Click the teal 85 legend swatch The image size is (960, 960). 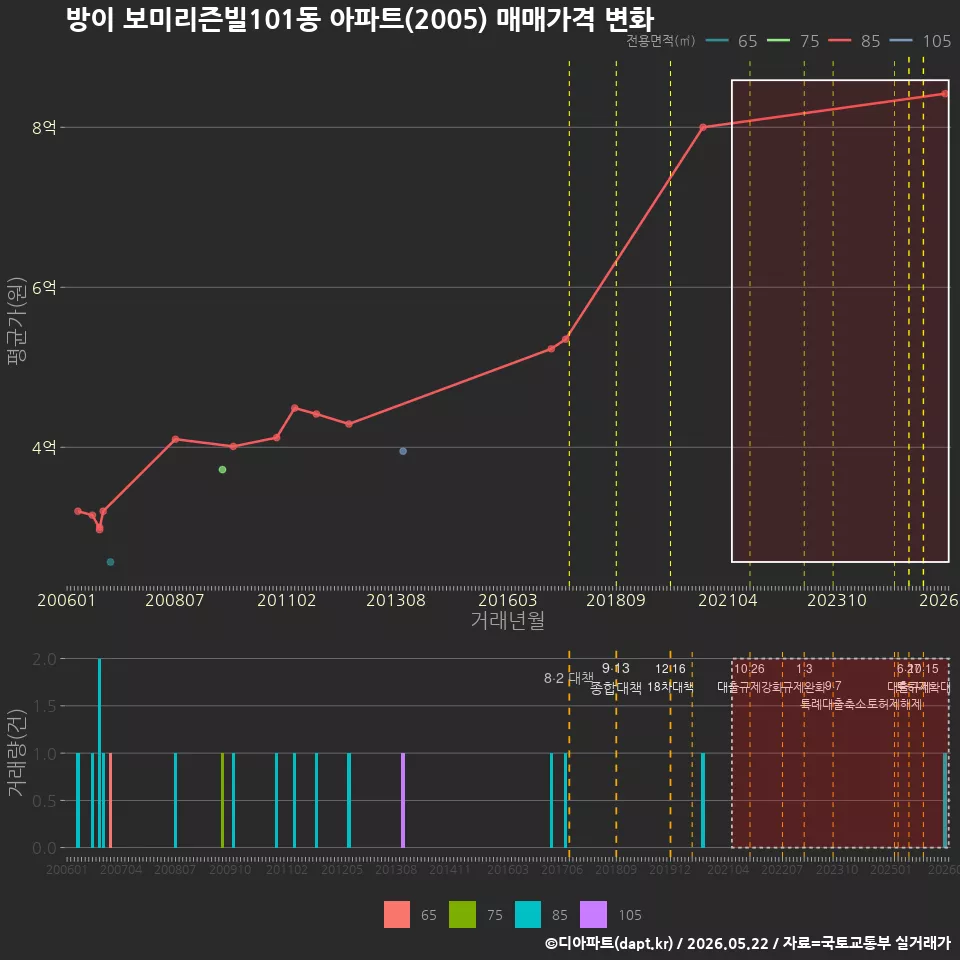coord(528,914)
